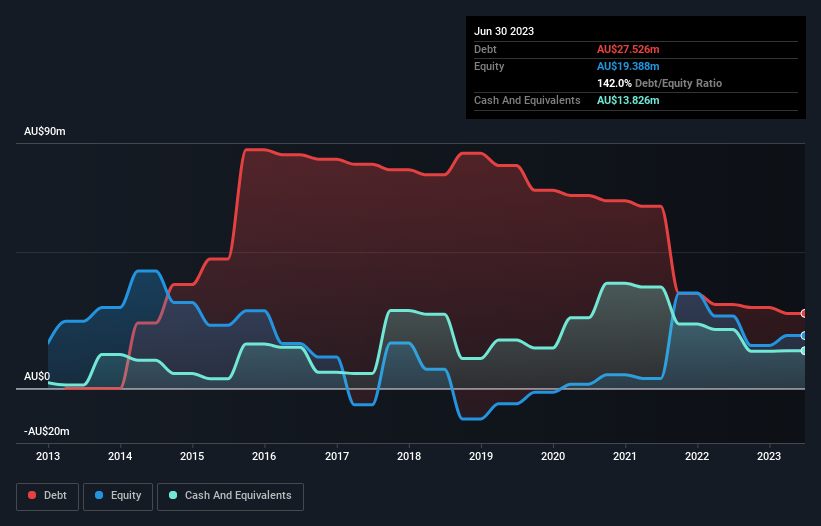Click the 2021 x-axis label
The width and height of the screenshot is (821, 526).
click(625, 456)
